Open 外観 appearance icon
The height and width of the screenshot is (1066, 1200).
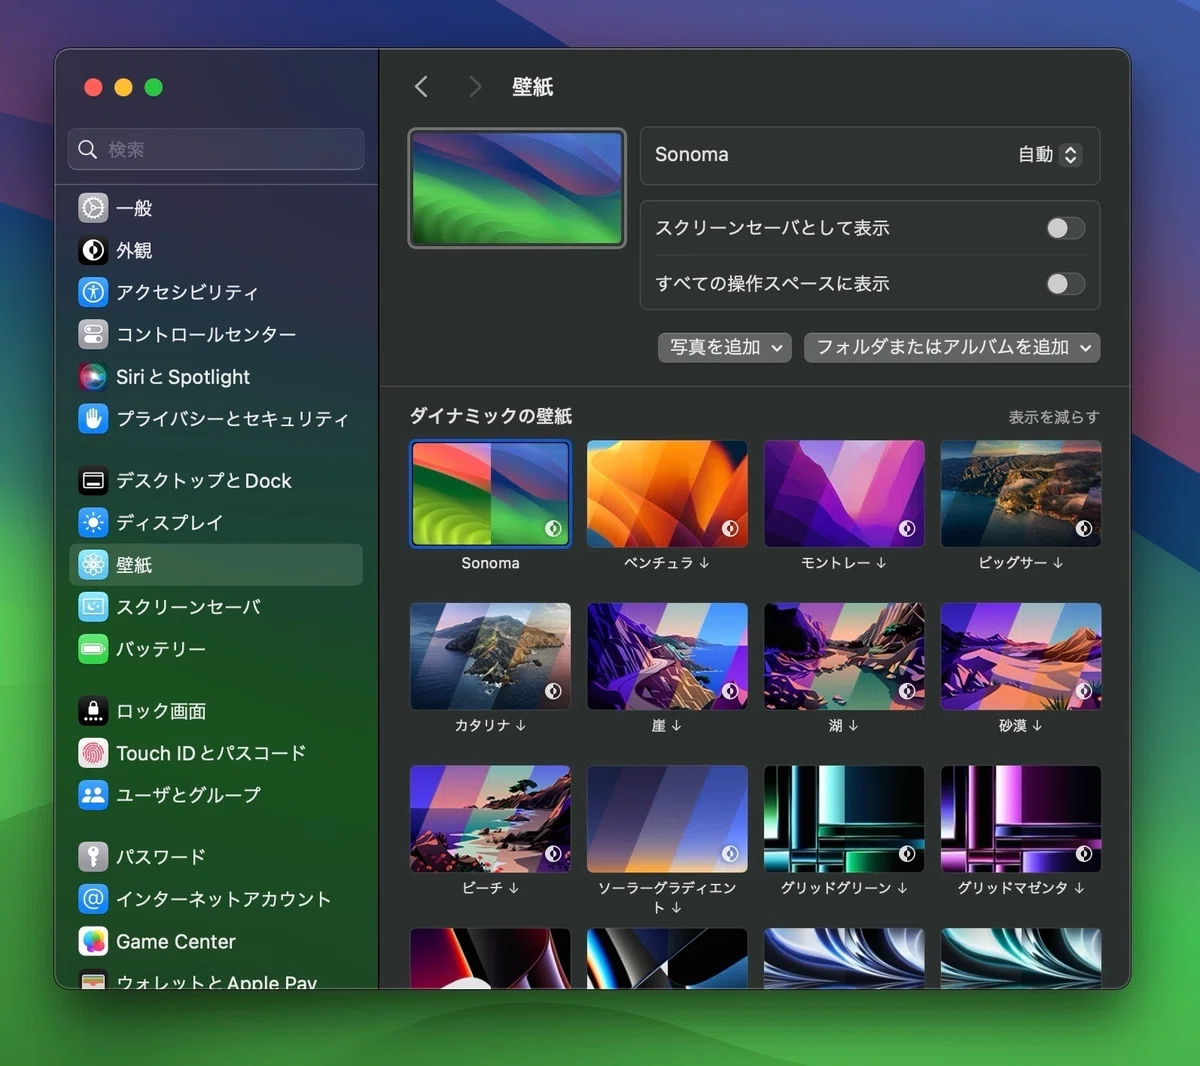[93, 250]
